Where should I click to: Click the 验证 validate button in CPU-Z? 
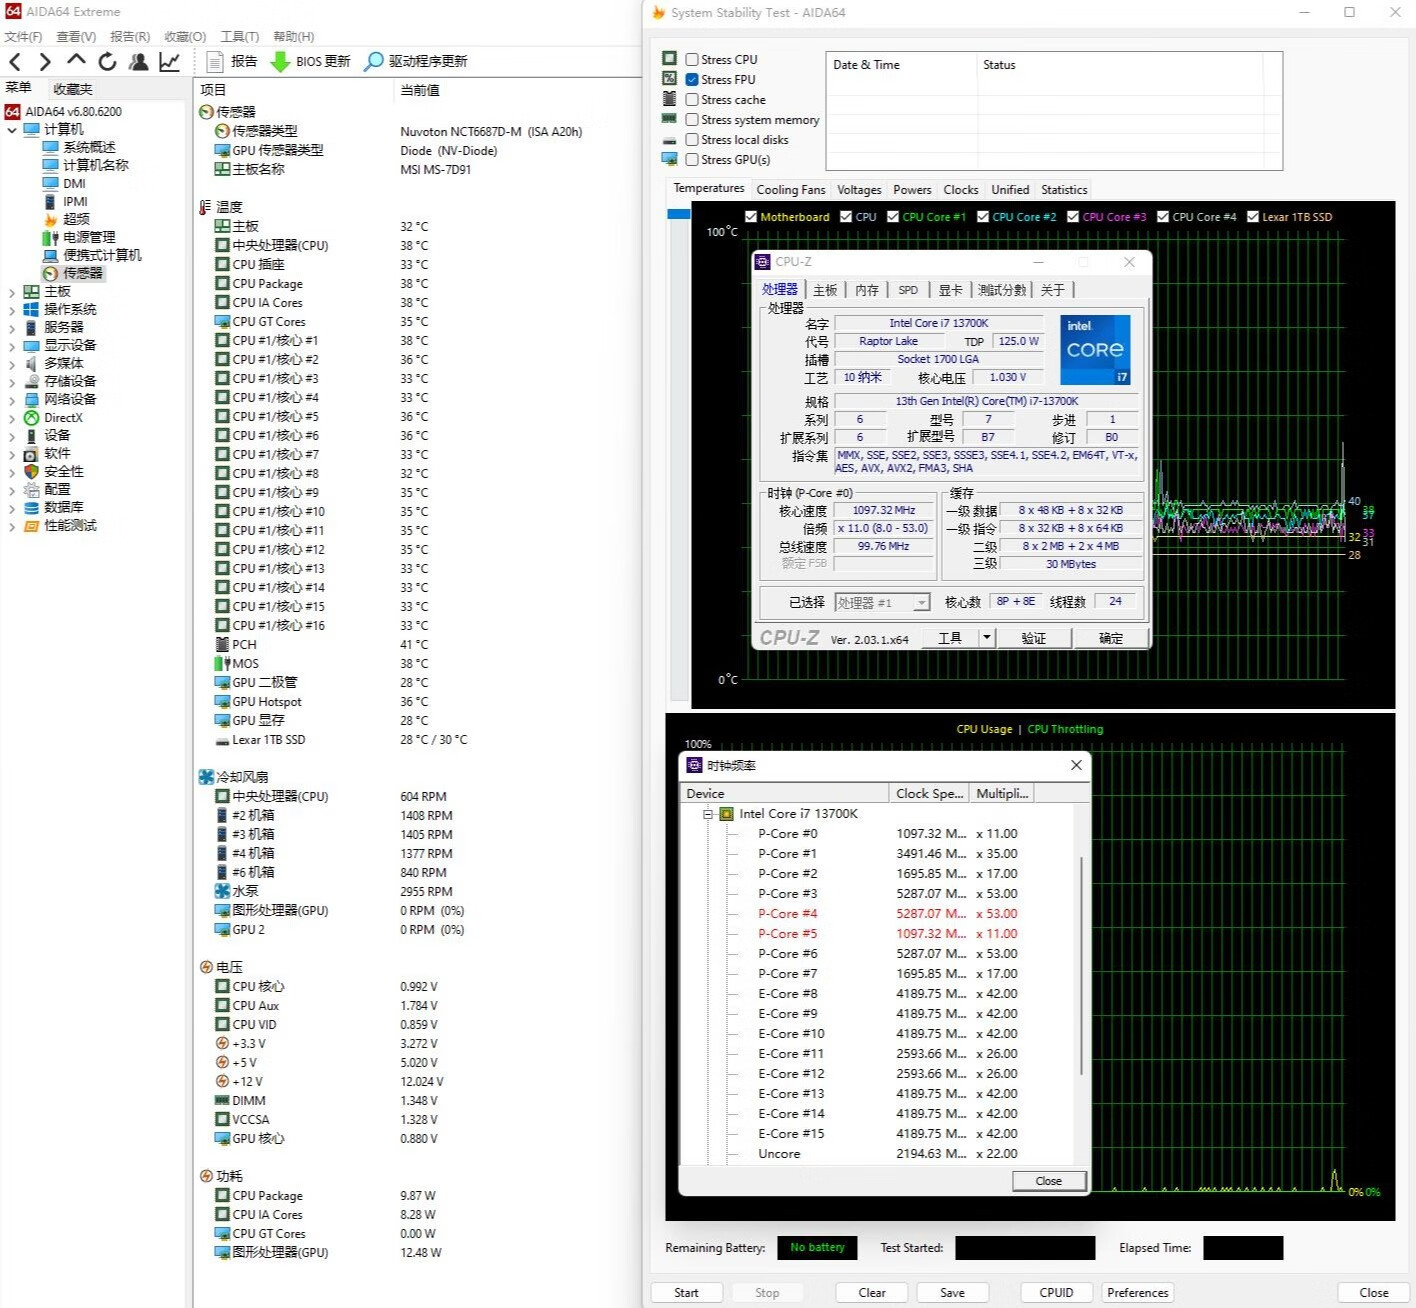point(1034,638)
